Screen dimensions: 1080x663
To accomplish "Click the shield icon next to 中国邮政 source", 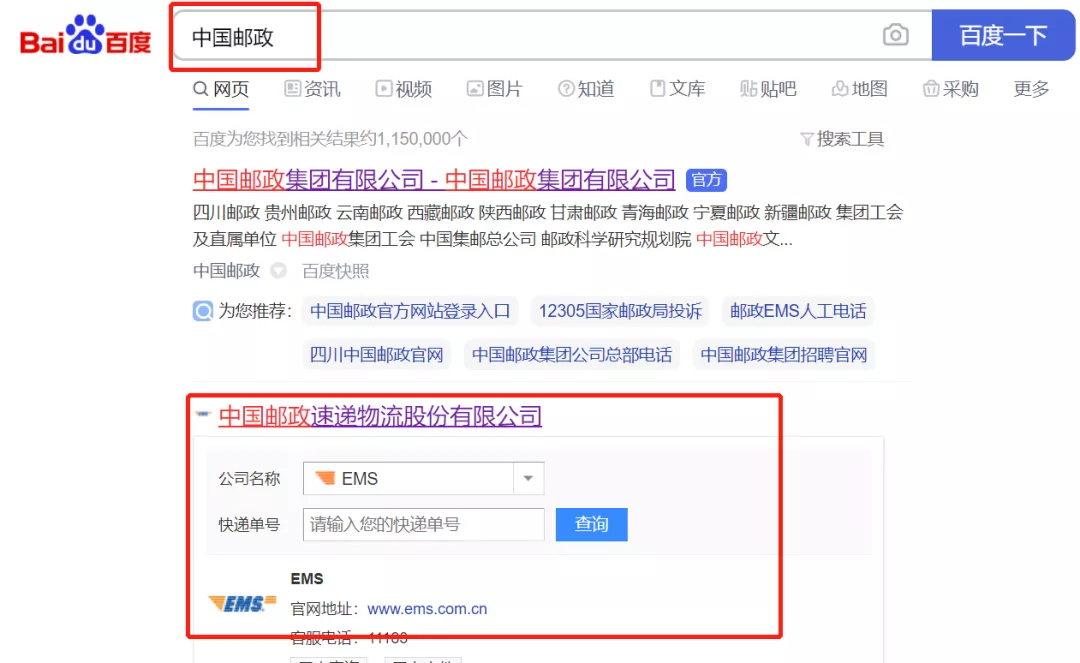I will (279, 271).
